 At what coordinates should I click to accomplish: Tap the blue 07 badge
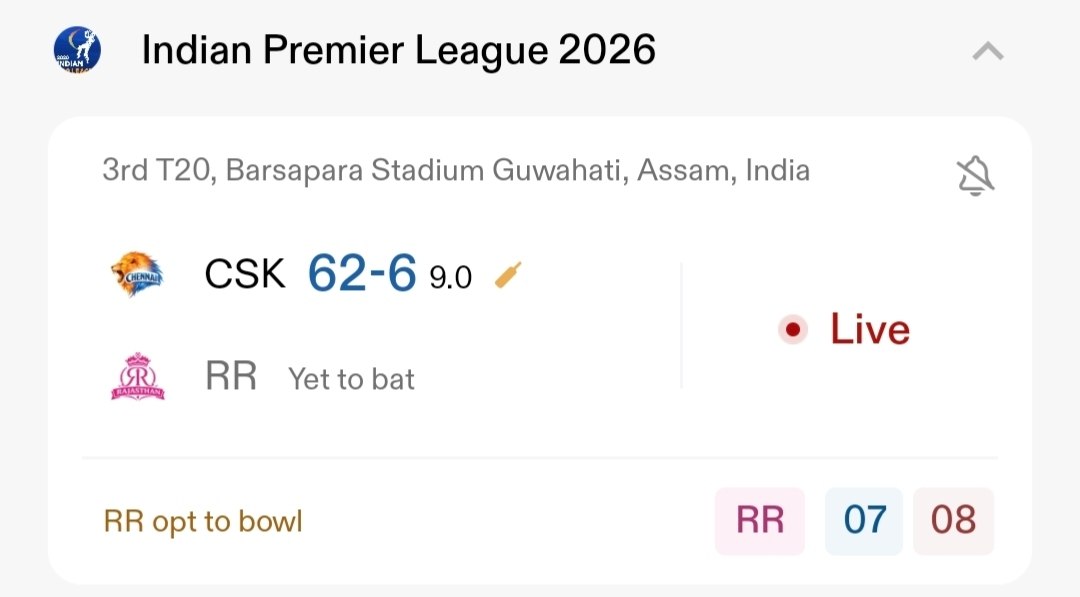pyautogui.click(x=865, y=520)
